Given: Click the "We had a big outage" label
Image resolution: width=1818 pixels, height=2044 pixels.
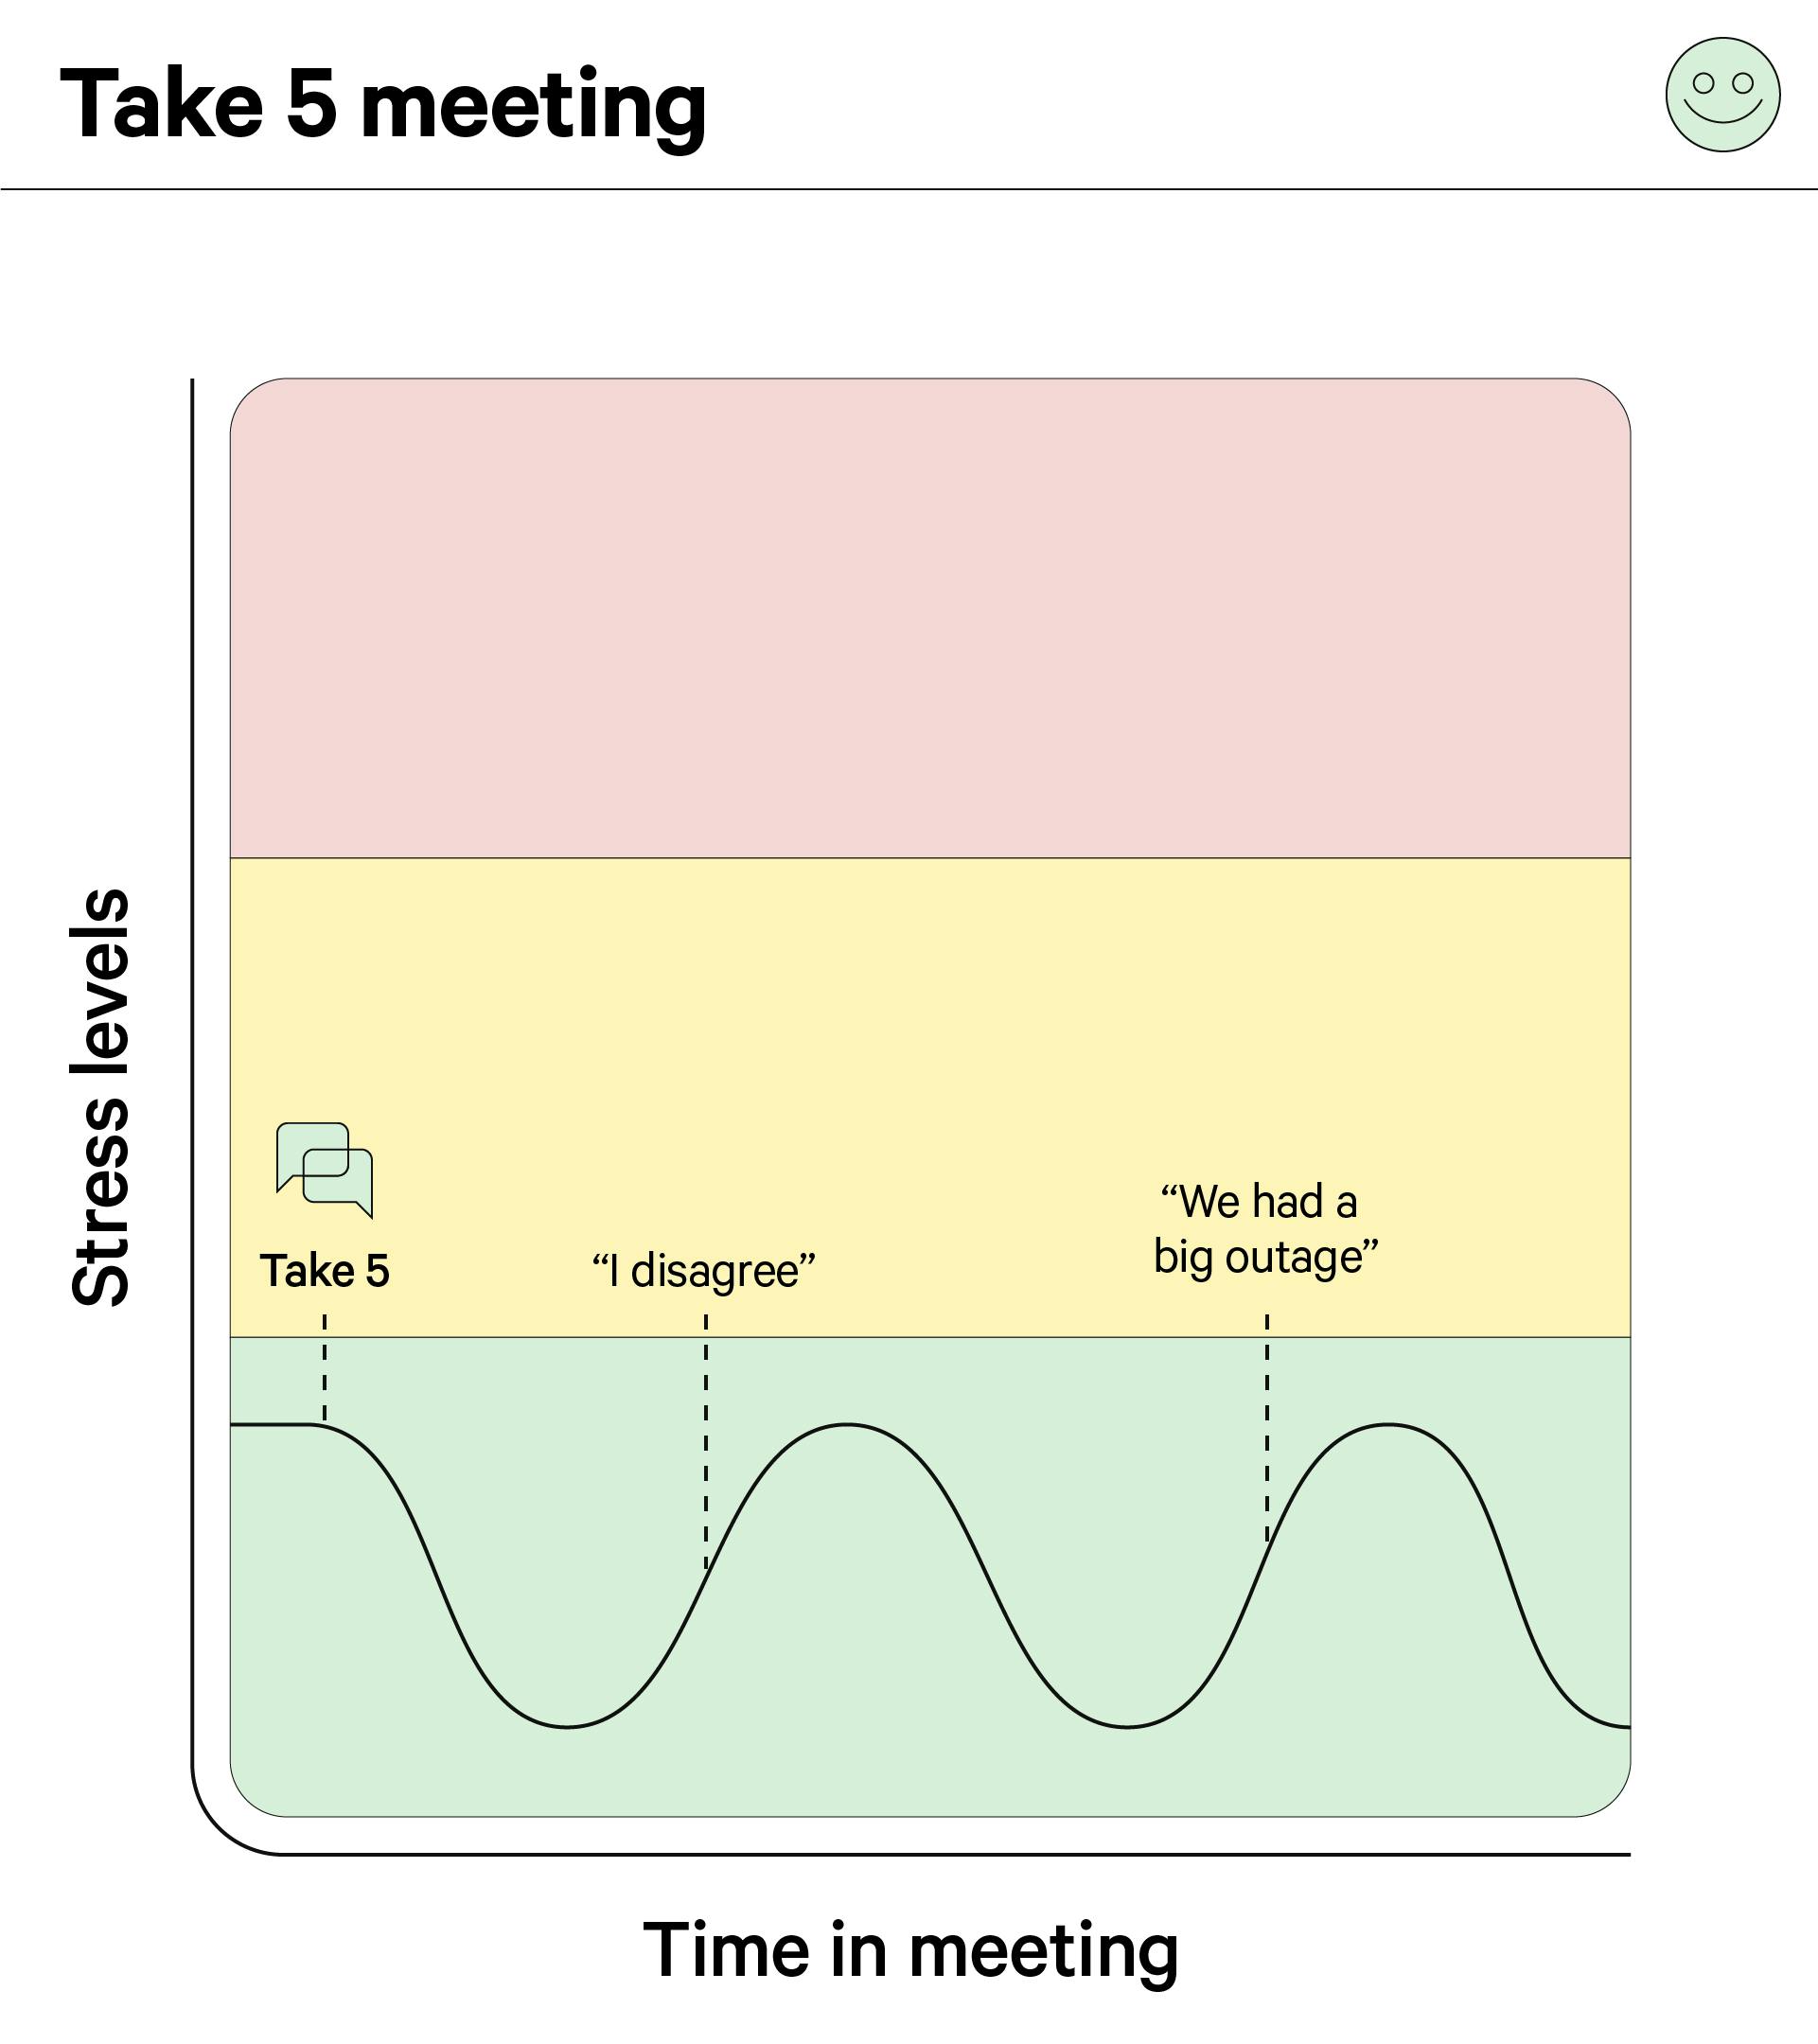Looking at the screenshot, I should tap(1265, 1229).
